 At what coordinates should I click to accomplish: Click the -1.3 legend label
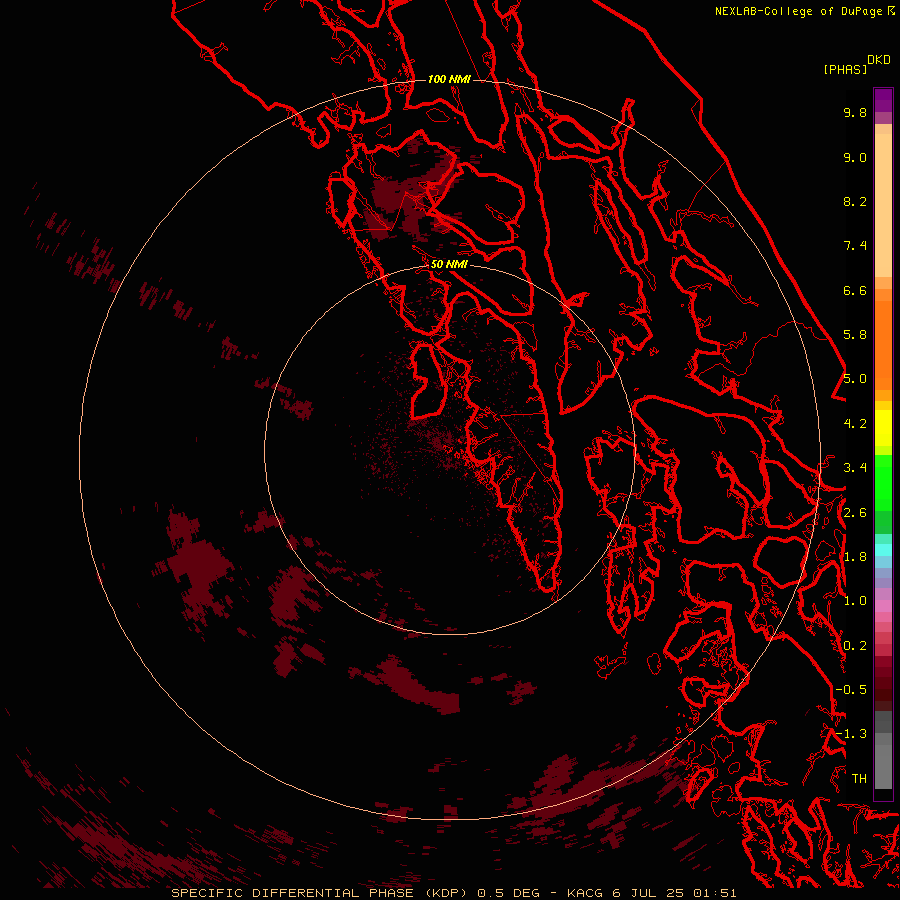(x=851, y=734)
